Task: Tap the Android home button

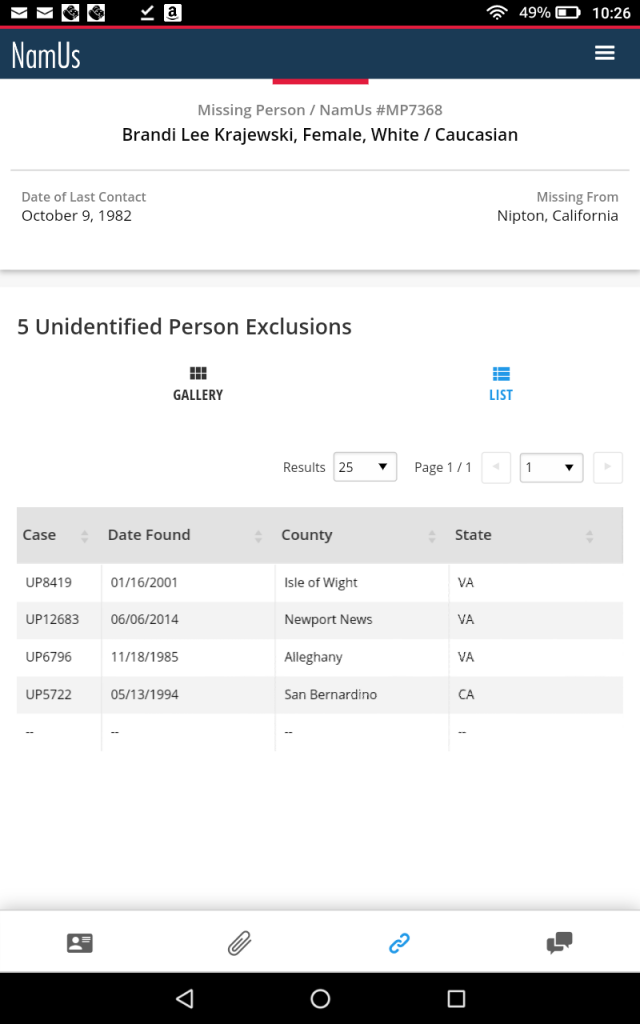Action: tap(320, 998)
